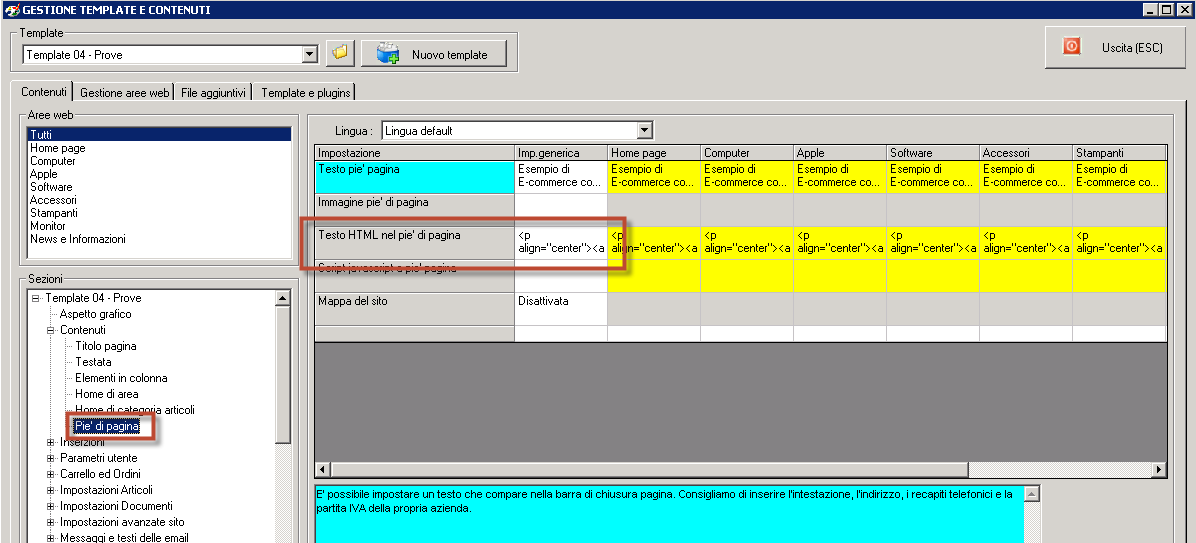Click the Sezioni tree scrollbar up arrow
The image size is (1196, 543).
(283, 298)
